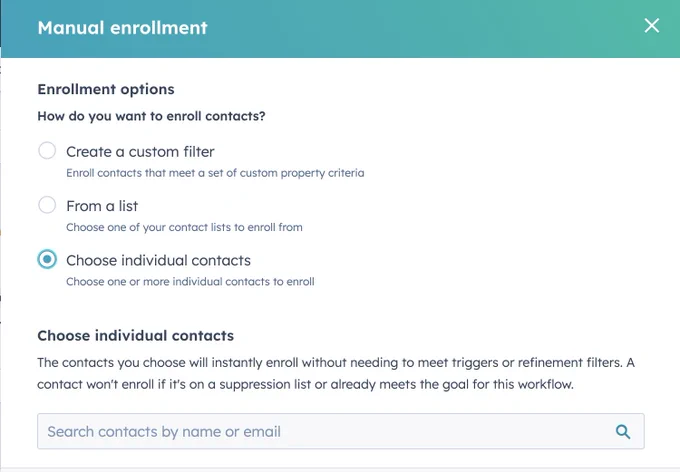
Task: Click the 'Create a custom filter' label
Action: (140, 152)
